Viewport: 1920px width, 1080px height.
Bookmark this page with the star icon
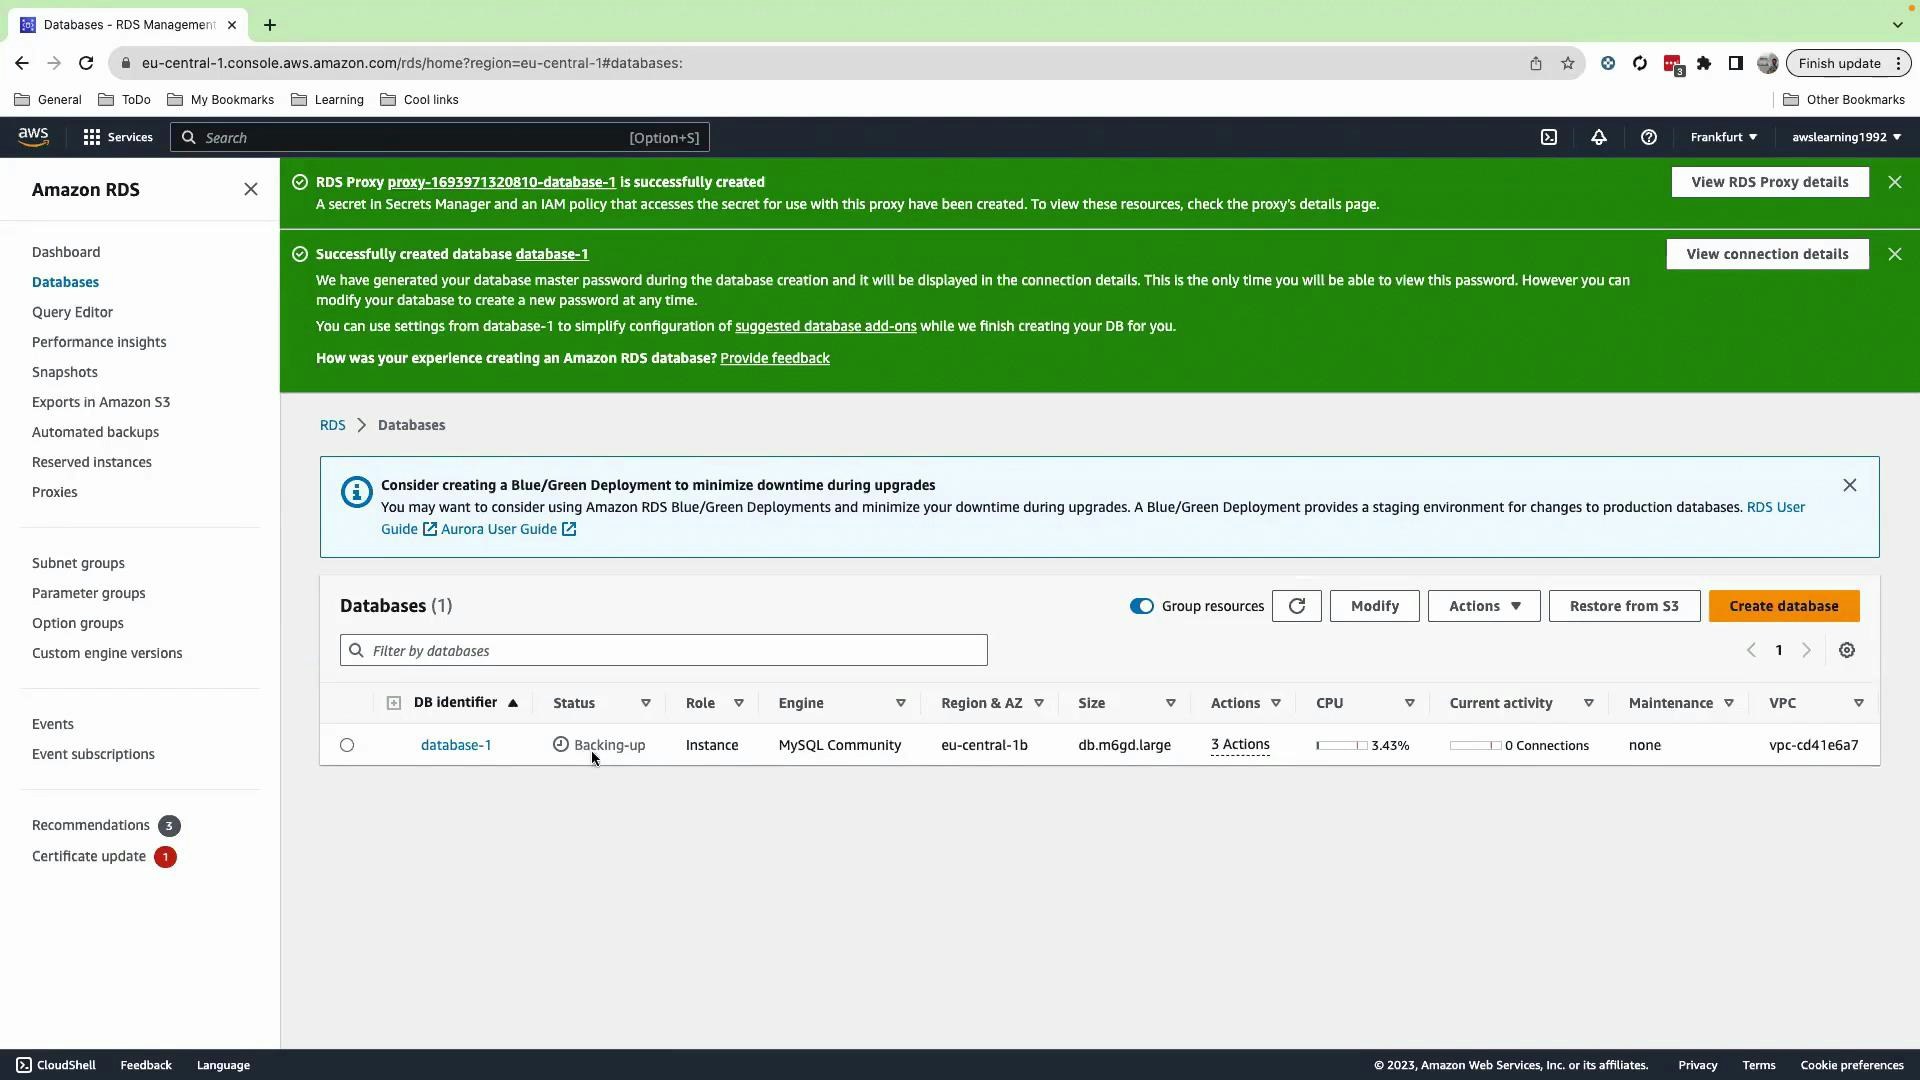click(x=1568, y=63)
